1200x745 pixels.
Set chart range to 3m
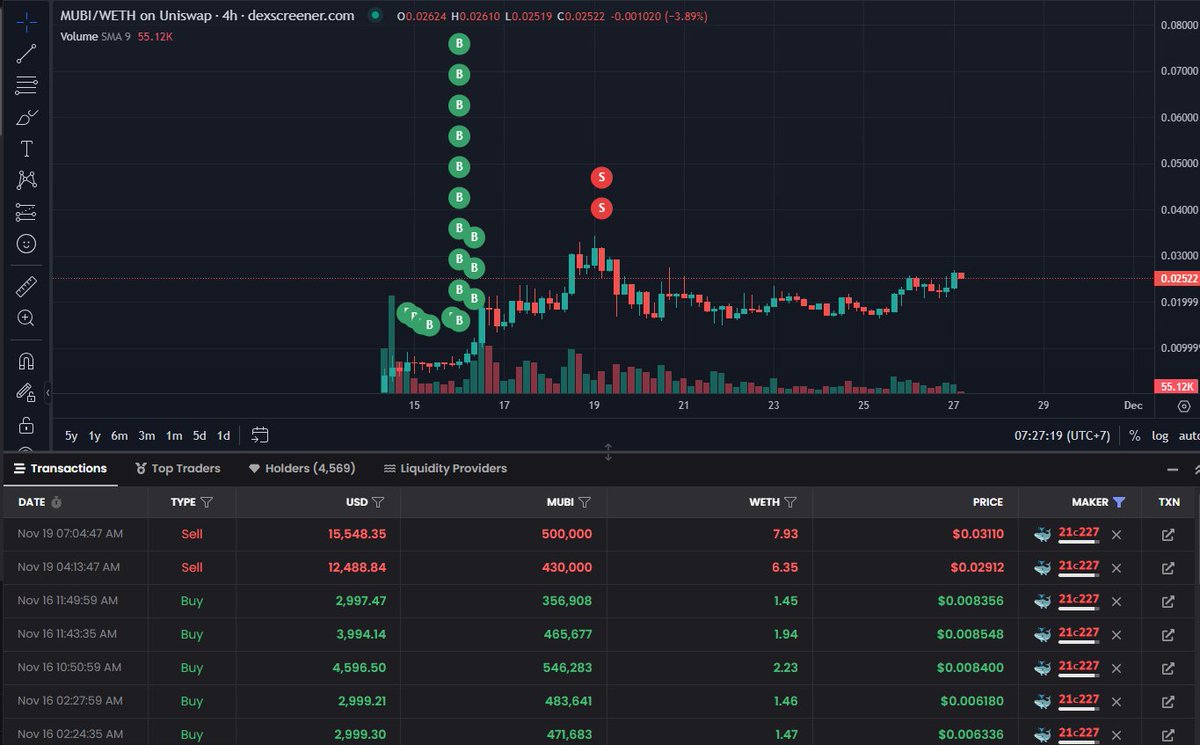point(146,436)
